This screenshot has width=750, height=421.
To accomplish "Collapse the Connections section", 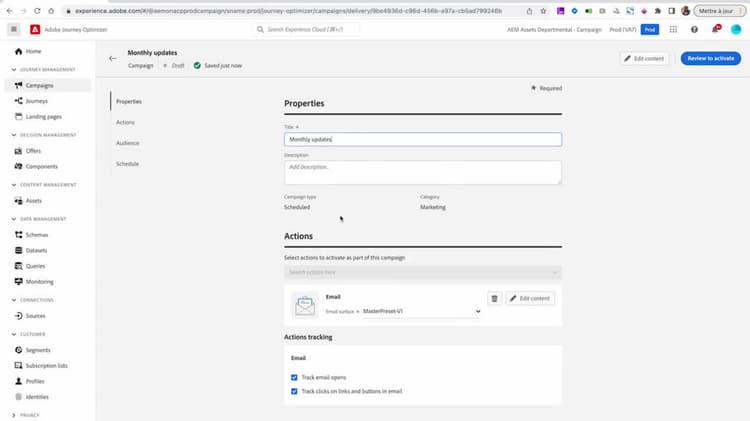I will click(14, 300).
